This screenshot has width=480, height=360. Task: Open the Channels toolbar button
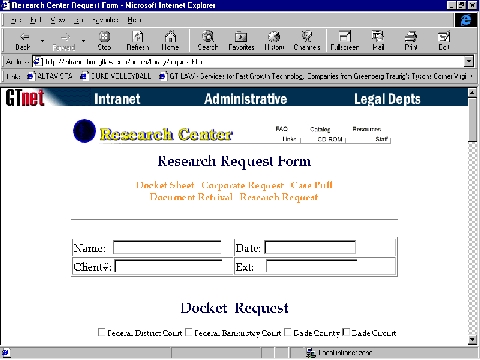tap(307, 41)
